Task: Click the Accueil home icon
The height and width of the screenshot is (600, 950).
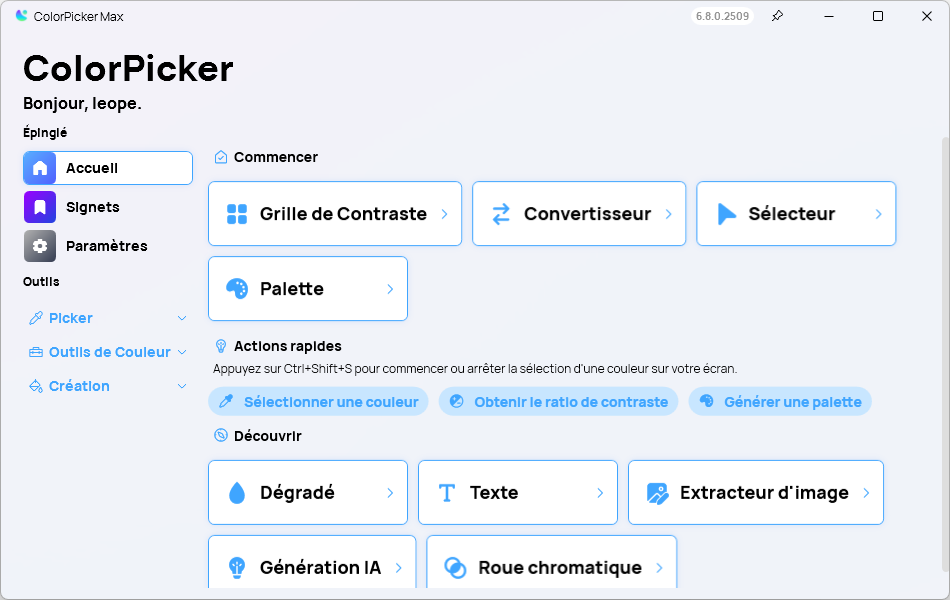Action: 40,168
